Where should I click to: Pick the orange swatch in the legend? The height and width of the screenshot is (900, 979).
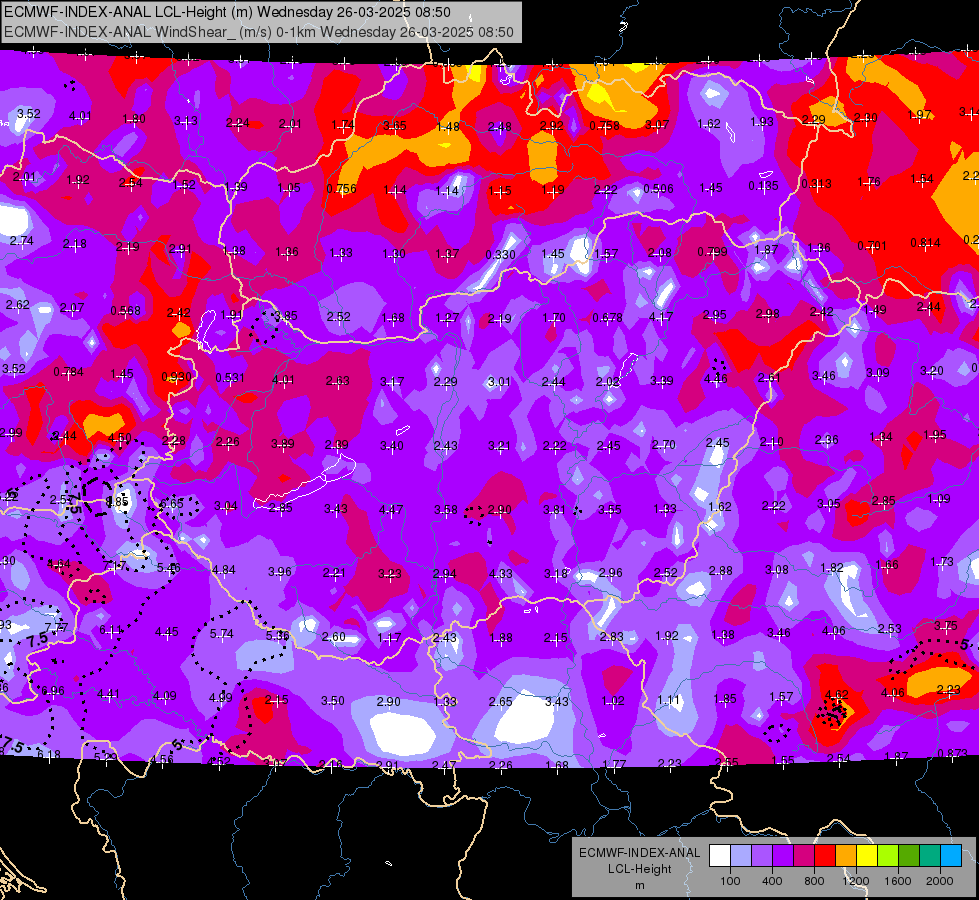[x=846, y=856]
